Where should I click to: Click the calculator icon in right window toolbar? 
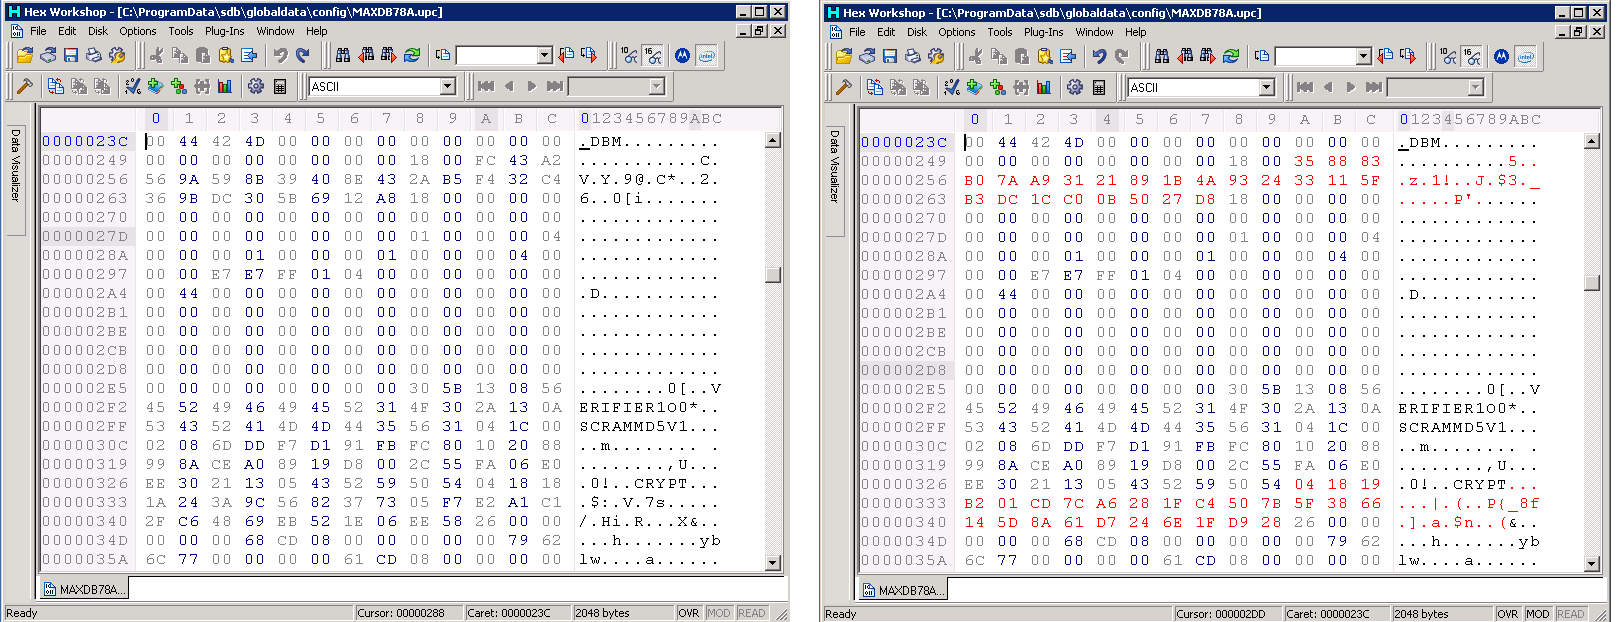(x=1099, y=87)
